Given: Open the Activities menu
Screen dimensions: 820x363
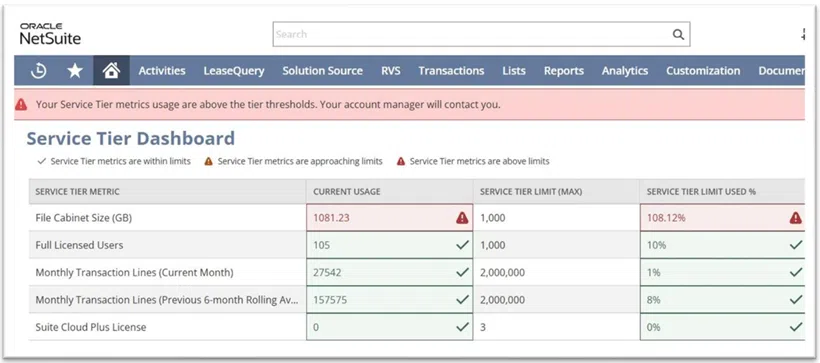Looking at the screenshot, I should tap(162, 71).
